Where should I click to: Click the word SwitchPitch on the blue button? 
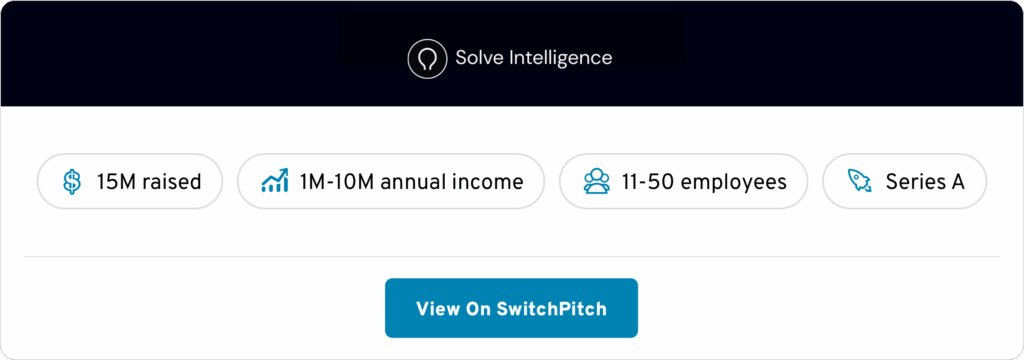pos(552,308)
